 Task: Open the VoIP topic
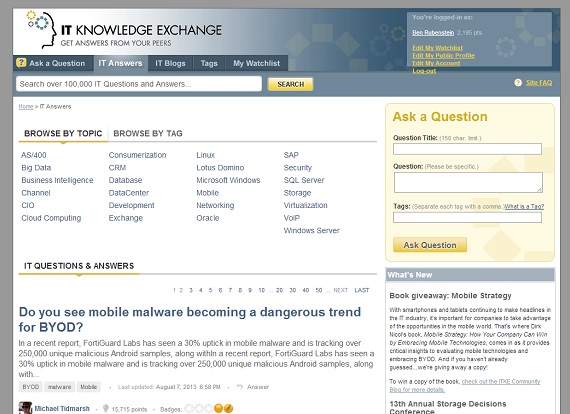[292, 218]
